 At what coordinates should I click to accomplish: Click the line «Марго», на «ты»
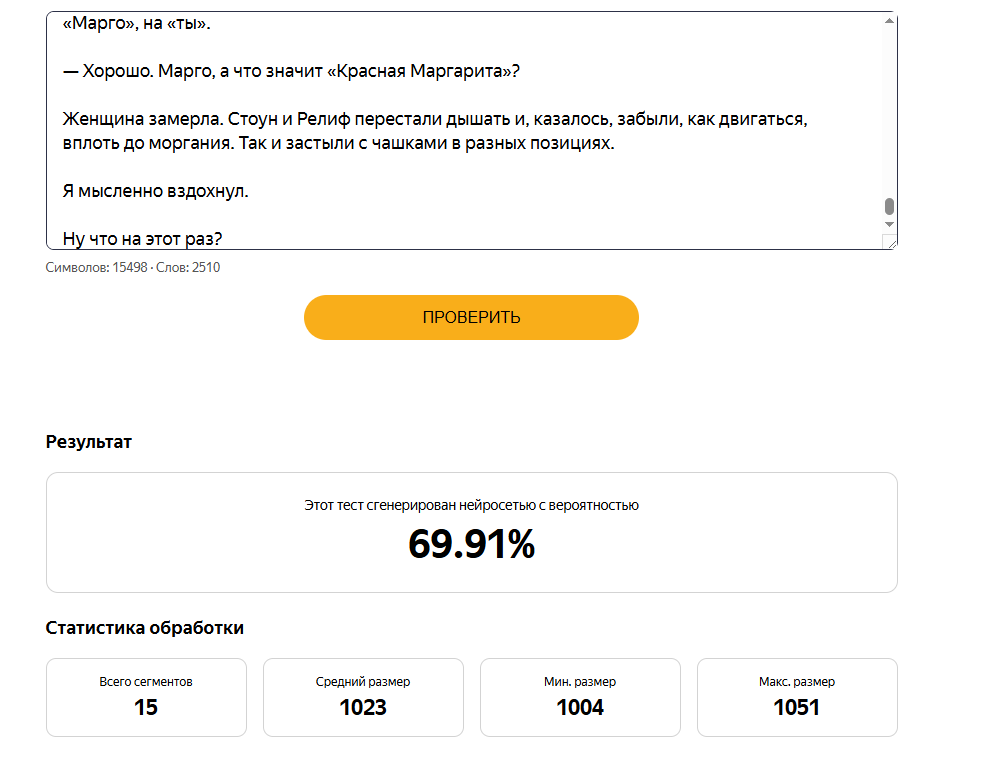(x=136, y=24)
